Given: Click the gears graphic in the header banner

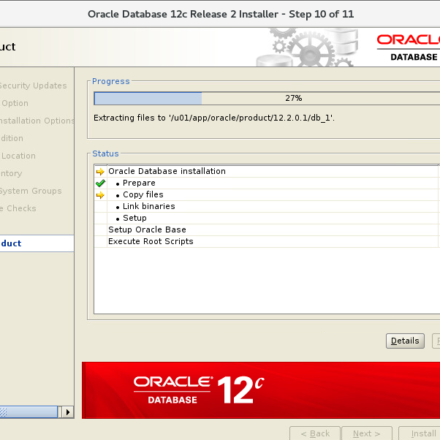Looking at the screenshot, I should 307,47.
